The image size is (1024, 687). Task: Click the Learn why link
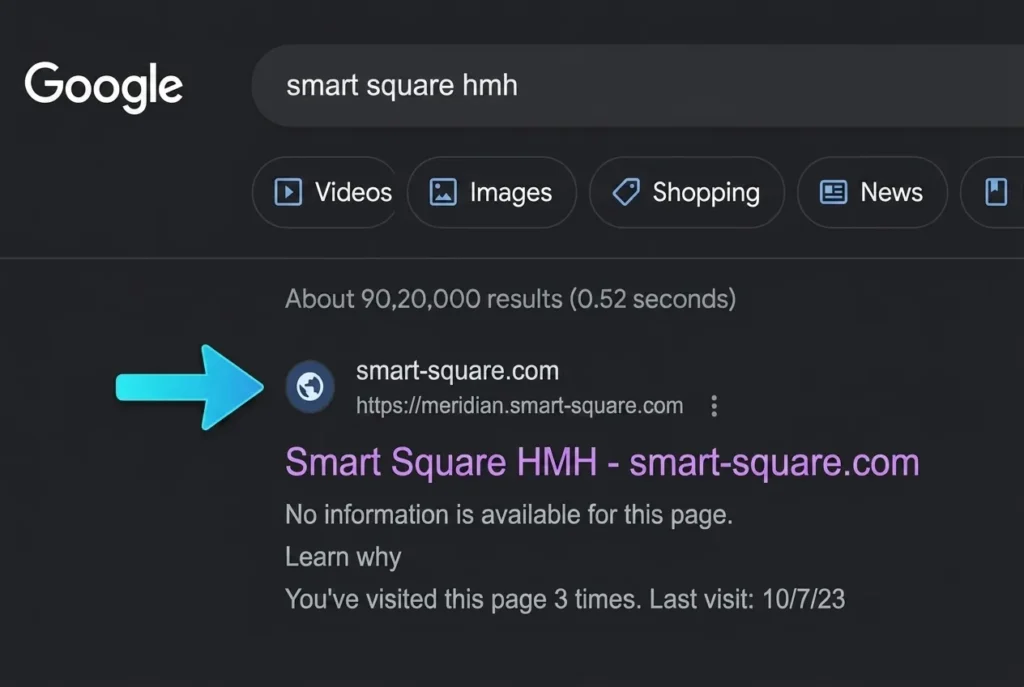343,557
